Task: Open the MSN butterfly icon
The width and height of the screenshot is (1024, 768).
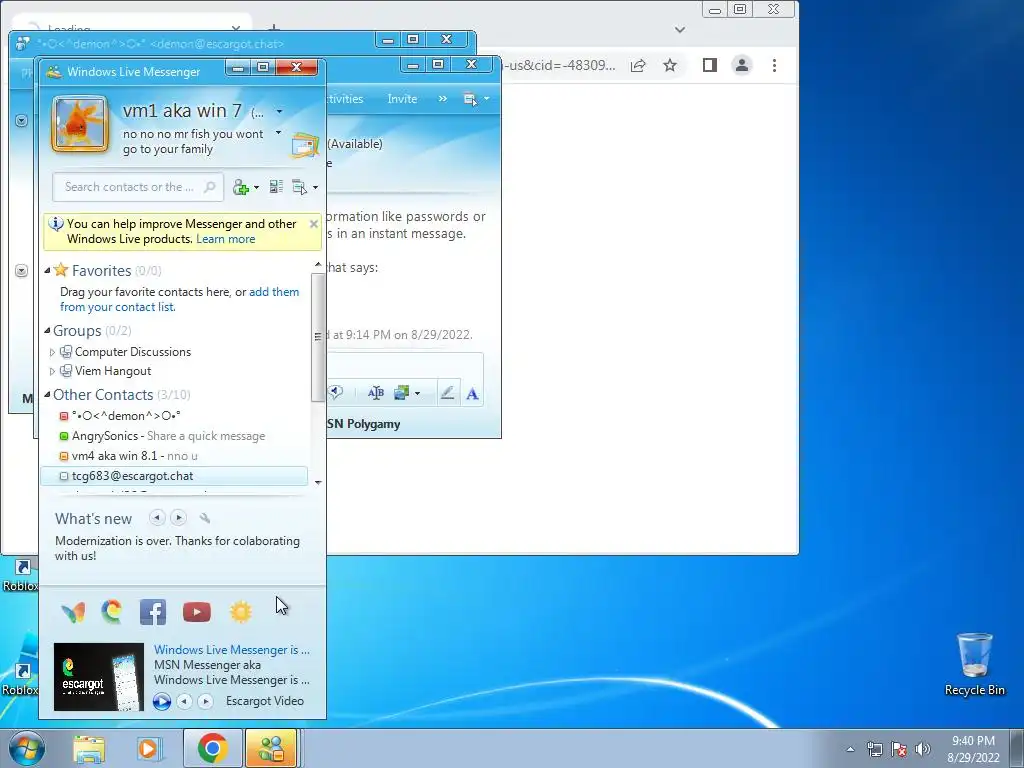Action: coord(73,613)
